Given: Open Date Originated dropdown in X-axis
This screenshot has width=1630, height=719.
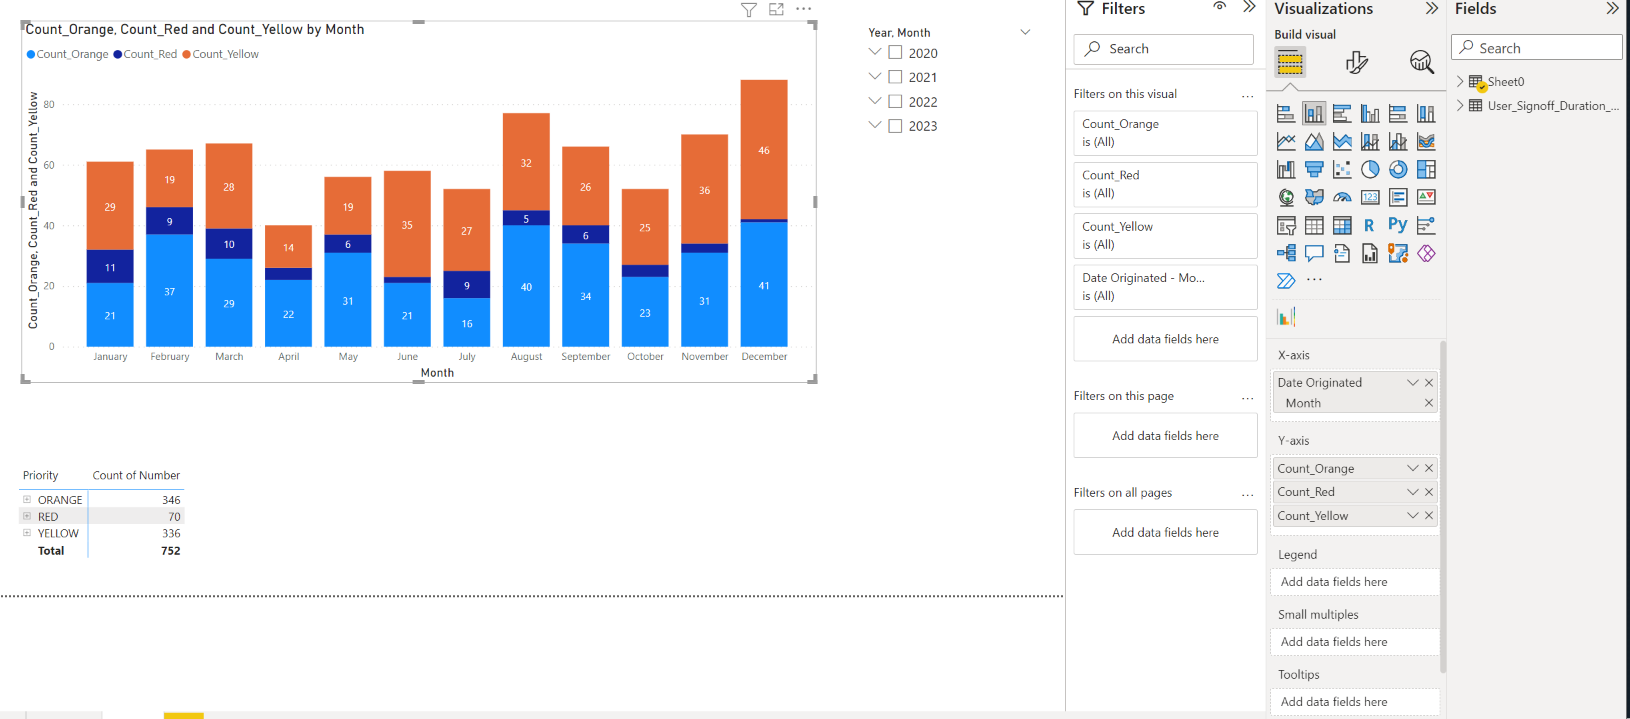Looking at the screenshot, I should coord(1413,382).
